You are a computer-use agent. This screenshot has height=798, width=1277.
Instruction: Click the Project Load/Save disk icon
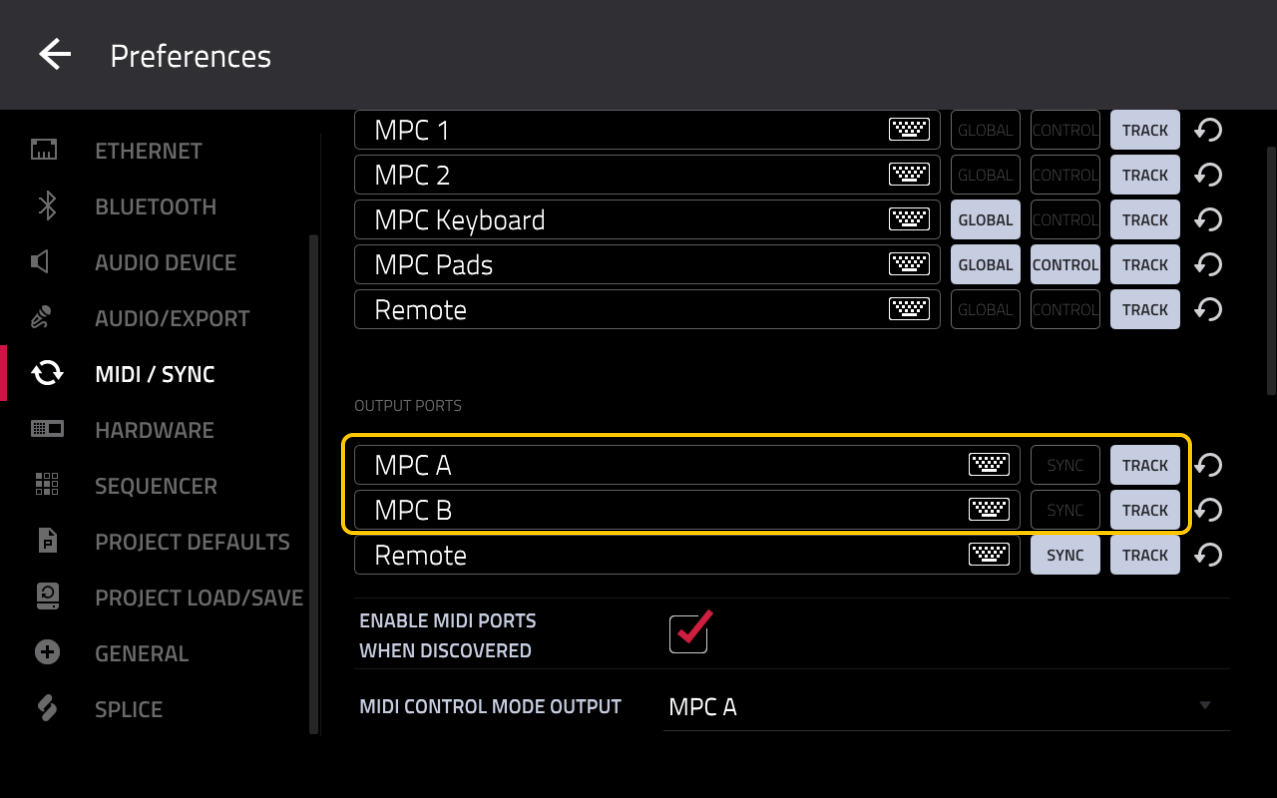click(47, 597)
